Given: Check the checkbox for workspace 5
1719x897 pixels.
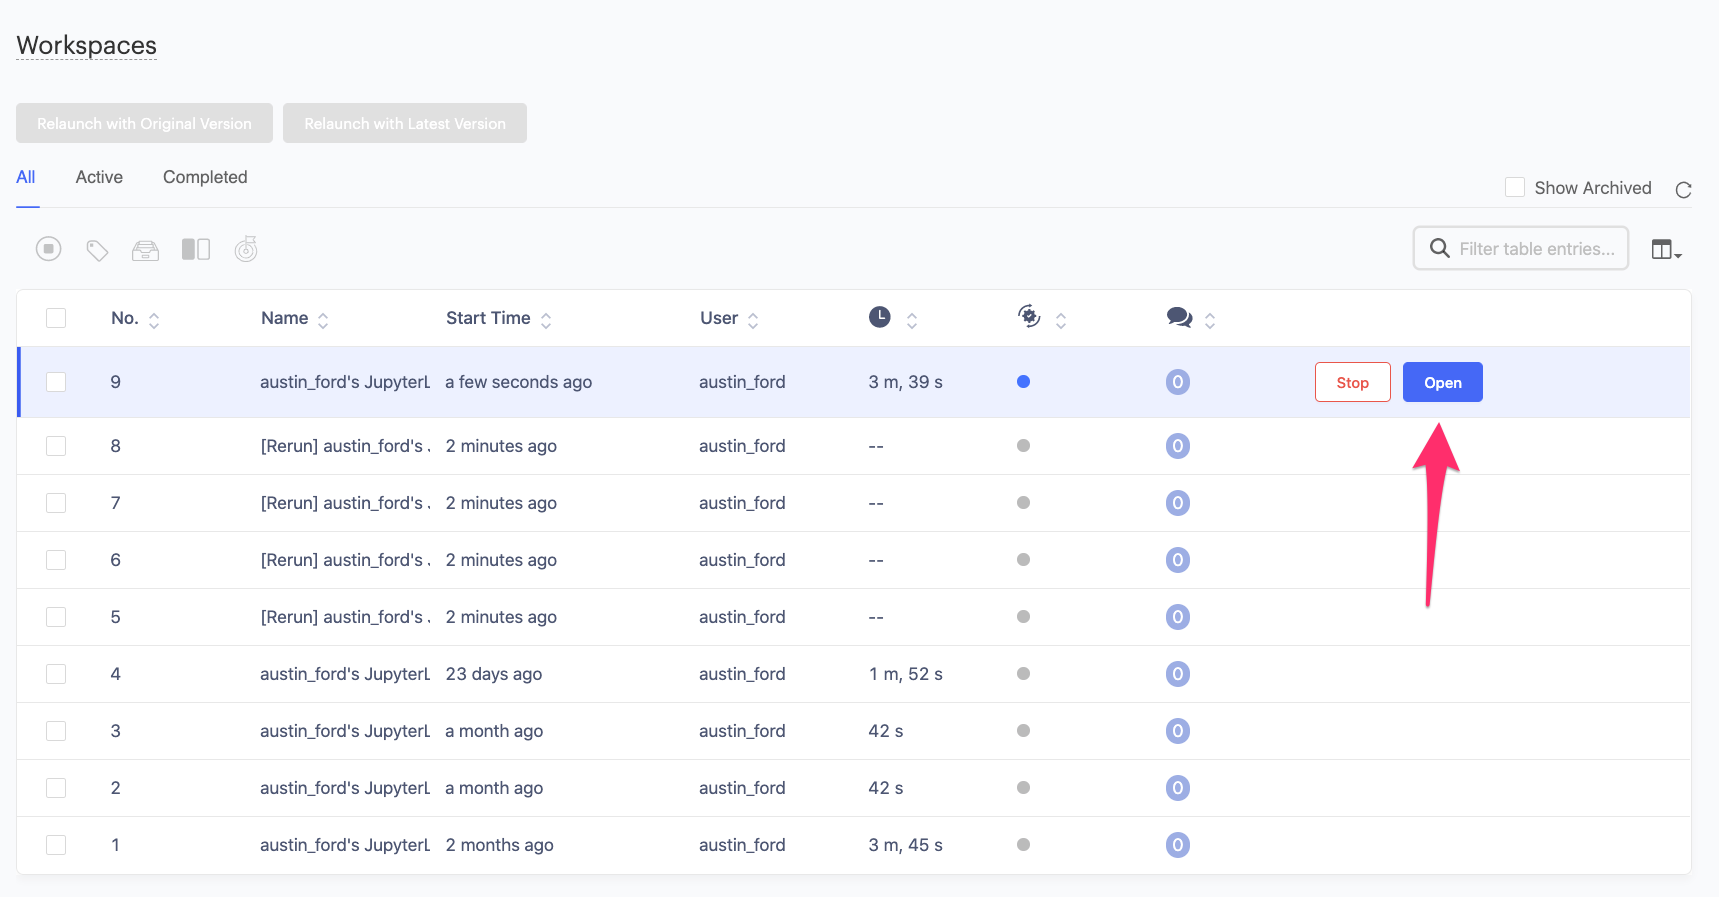Looking at the screenshot, I should click(56, 617).
